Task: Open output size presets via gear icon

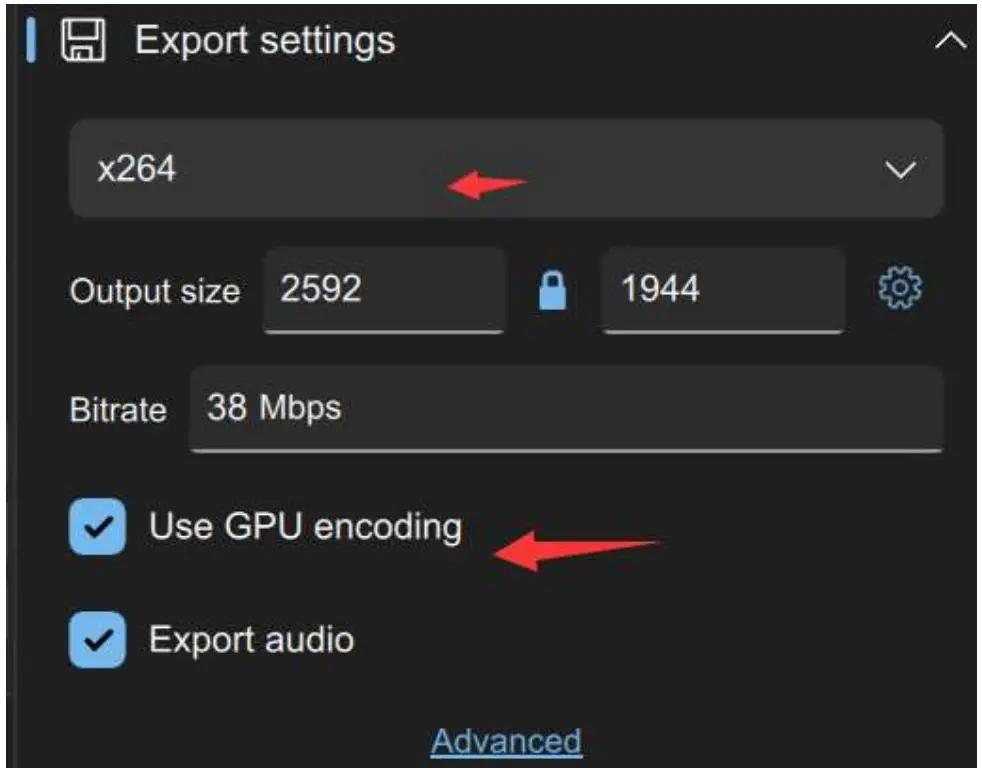Action: click(899, 289)
